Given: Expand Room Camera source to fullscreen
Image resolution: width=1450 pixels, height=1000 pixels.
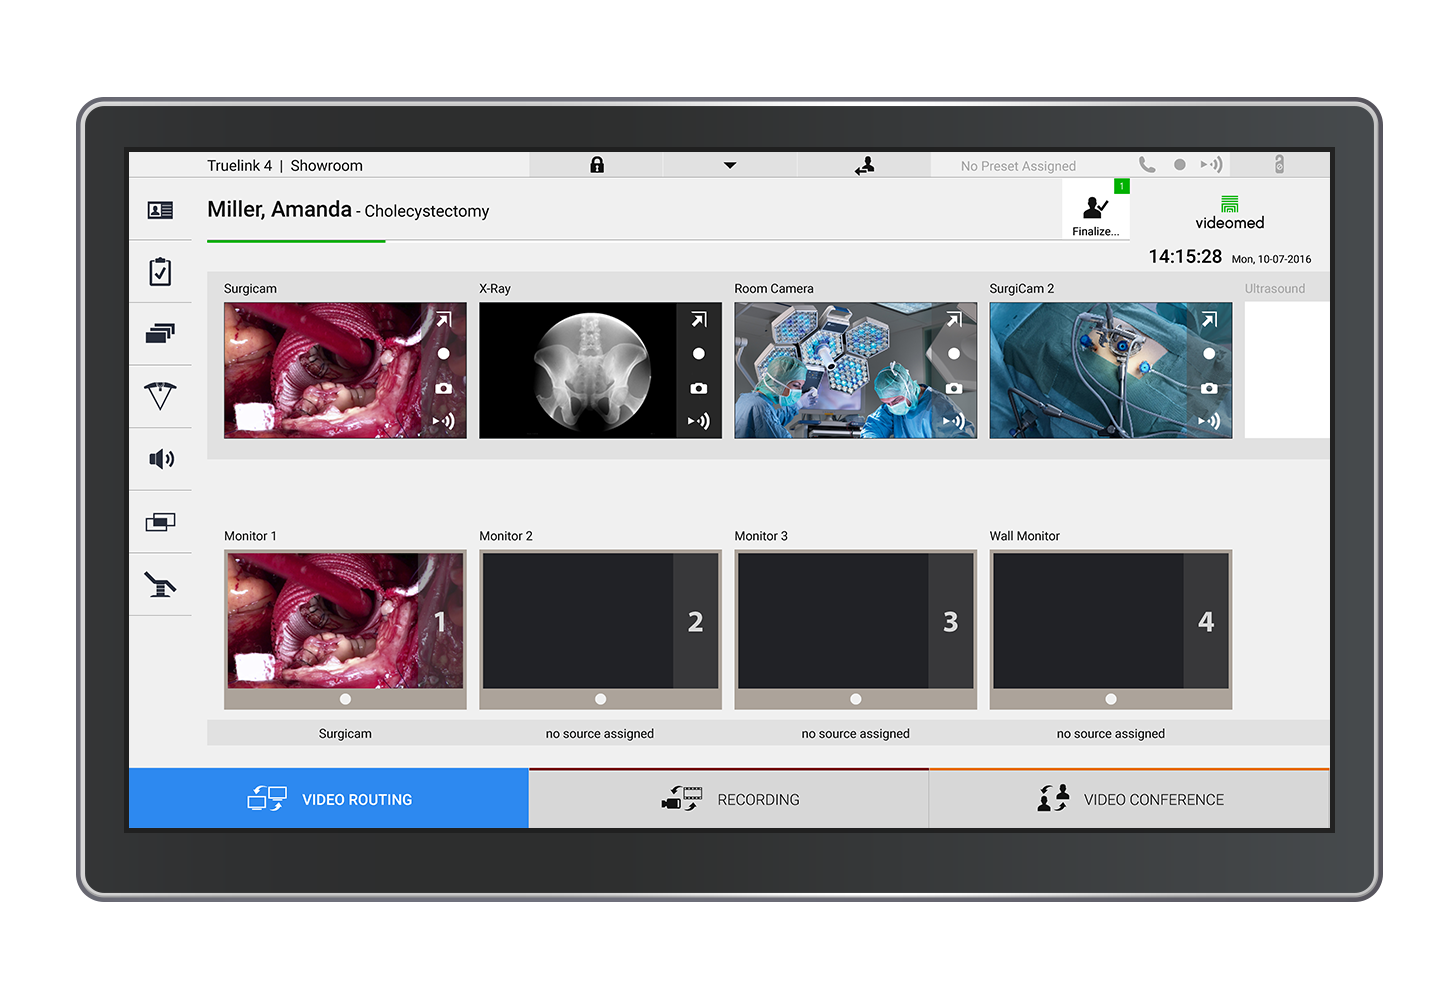Looking at the screenshot, I should click(x=954, y=320).
